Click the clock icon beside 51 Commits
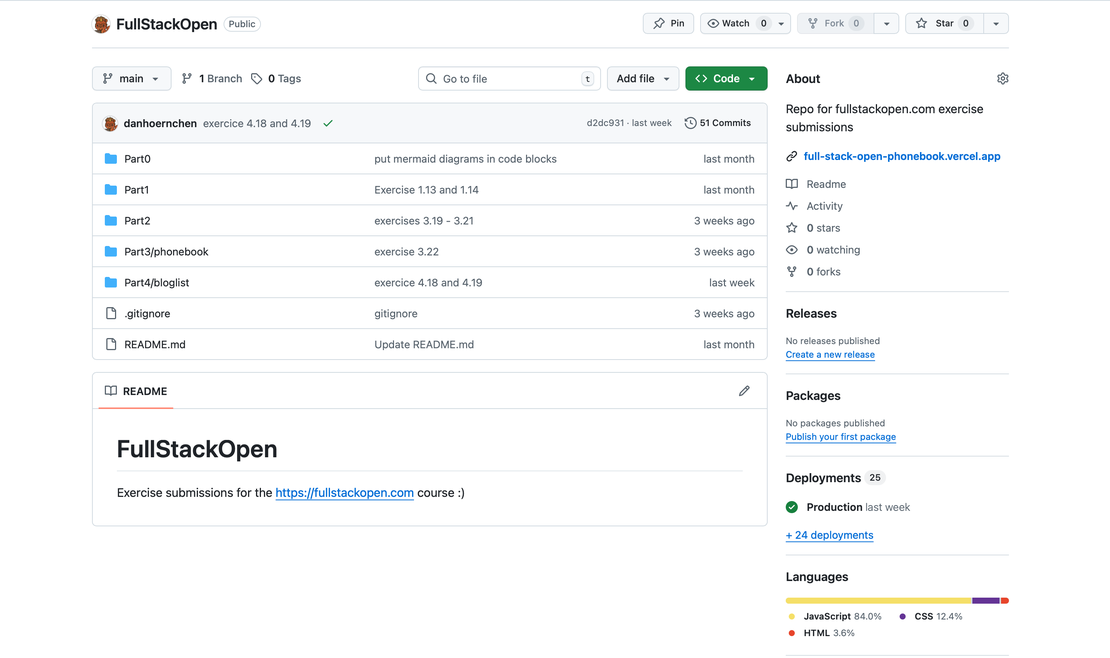Viewport: 1110px width, 658px height. pyautogui.click(x=690, y=122)
